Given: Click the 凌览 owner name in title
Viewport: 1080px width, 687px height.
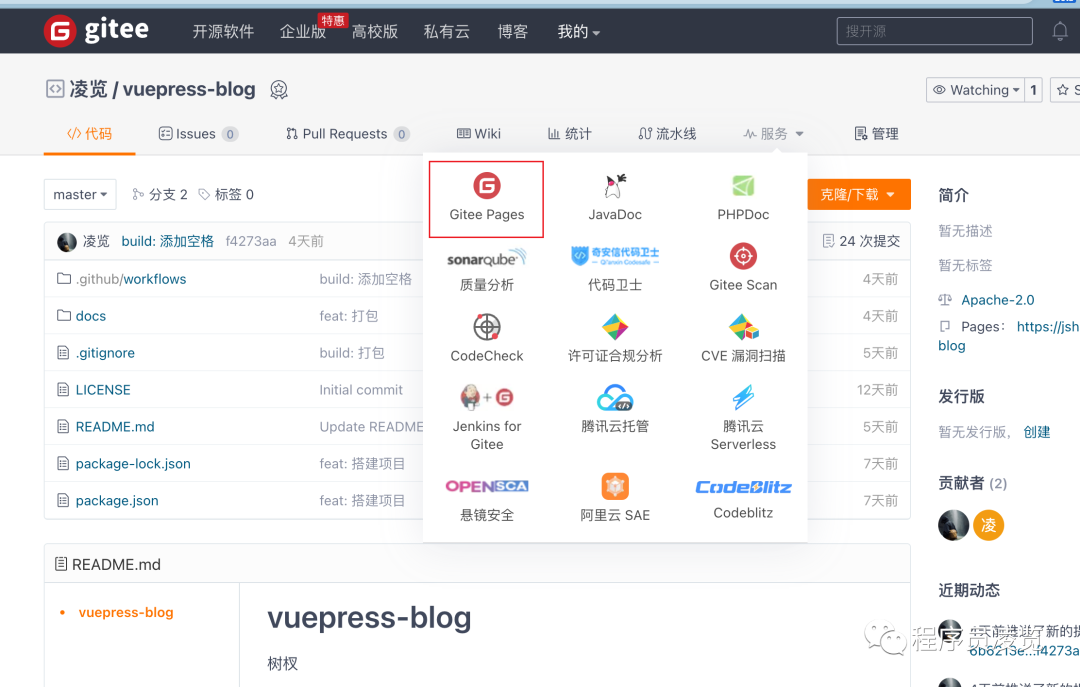Looking at the screenshot, I should pyautogui.click(x=88, y=90).
